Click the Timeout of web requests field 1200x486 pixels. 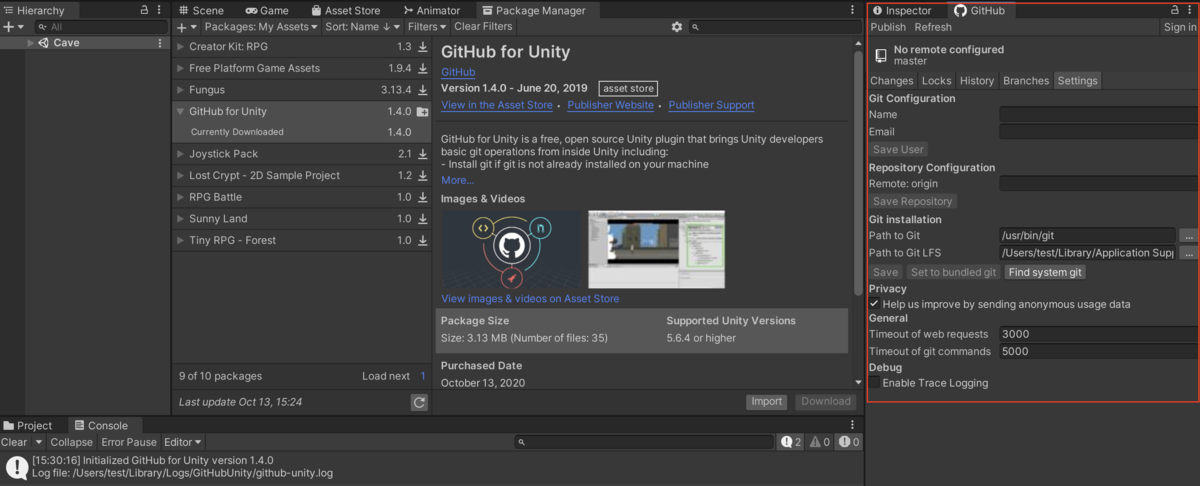click(1099, 334)
